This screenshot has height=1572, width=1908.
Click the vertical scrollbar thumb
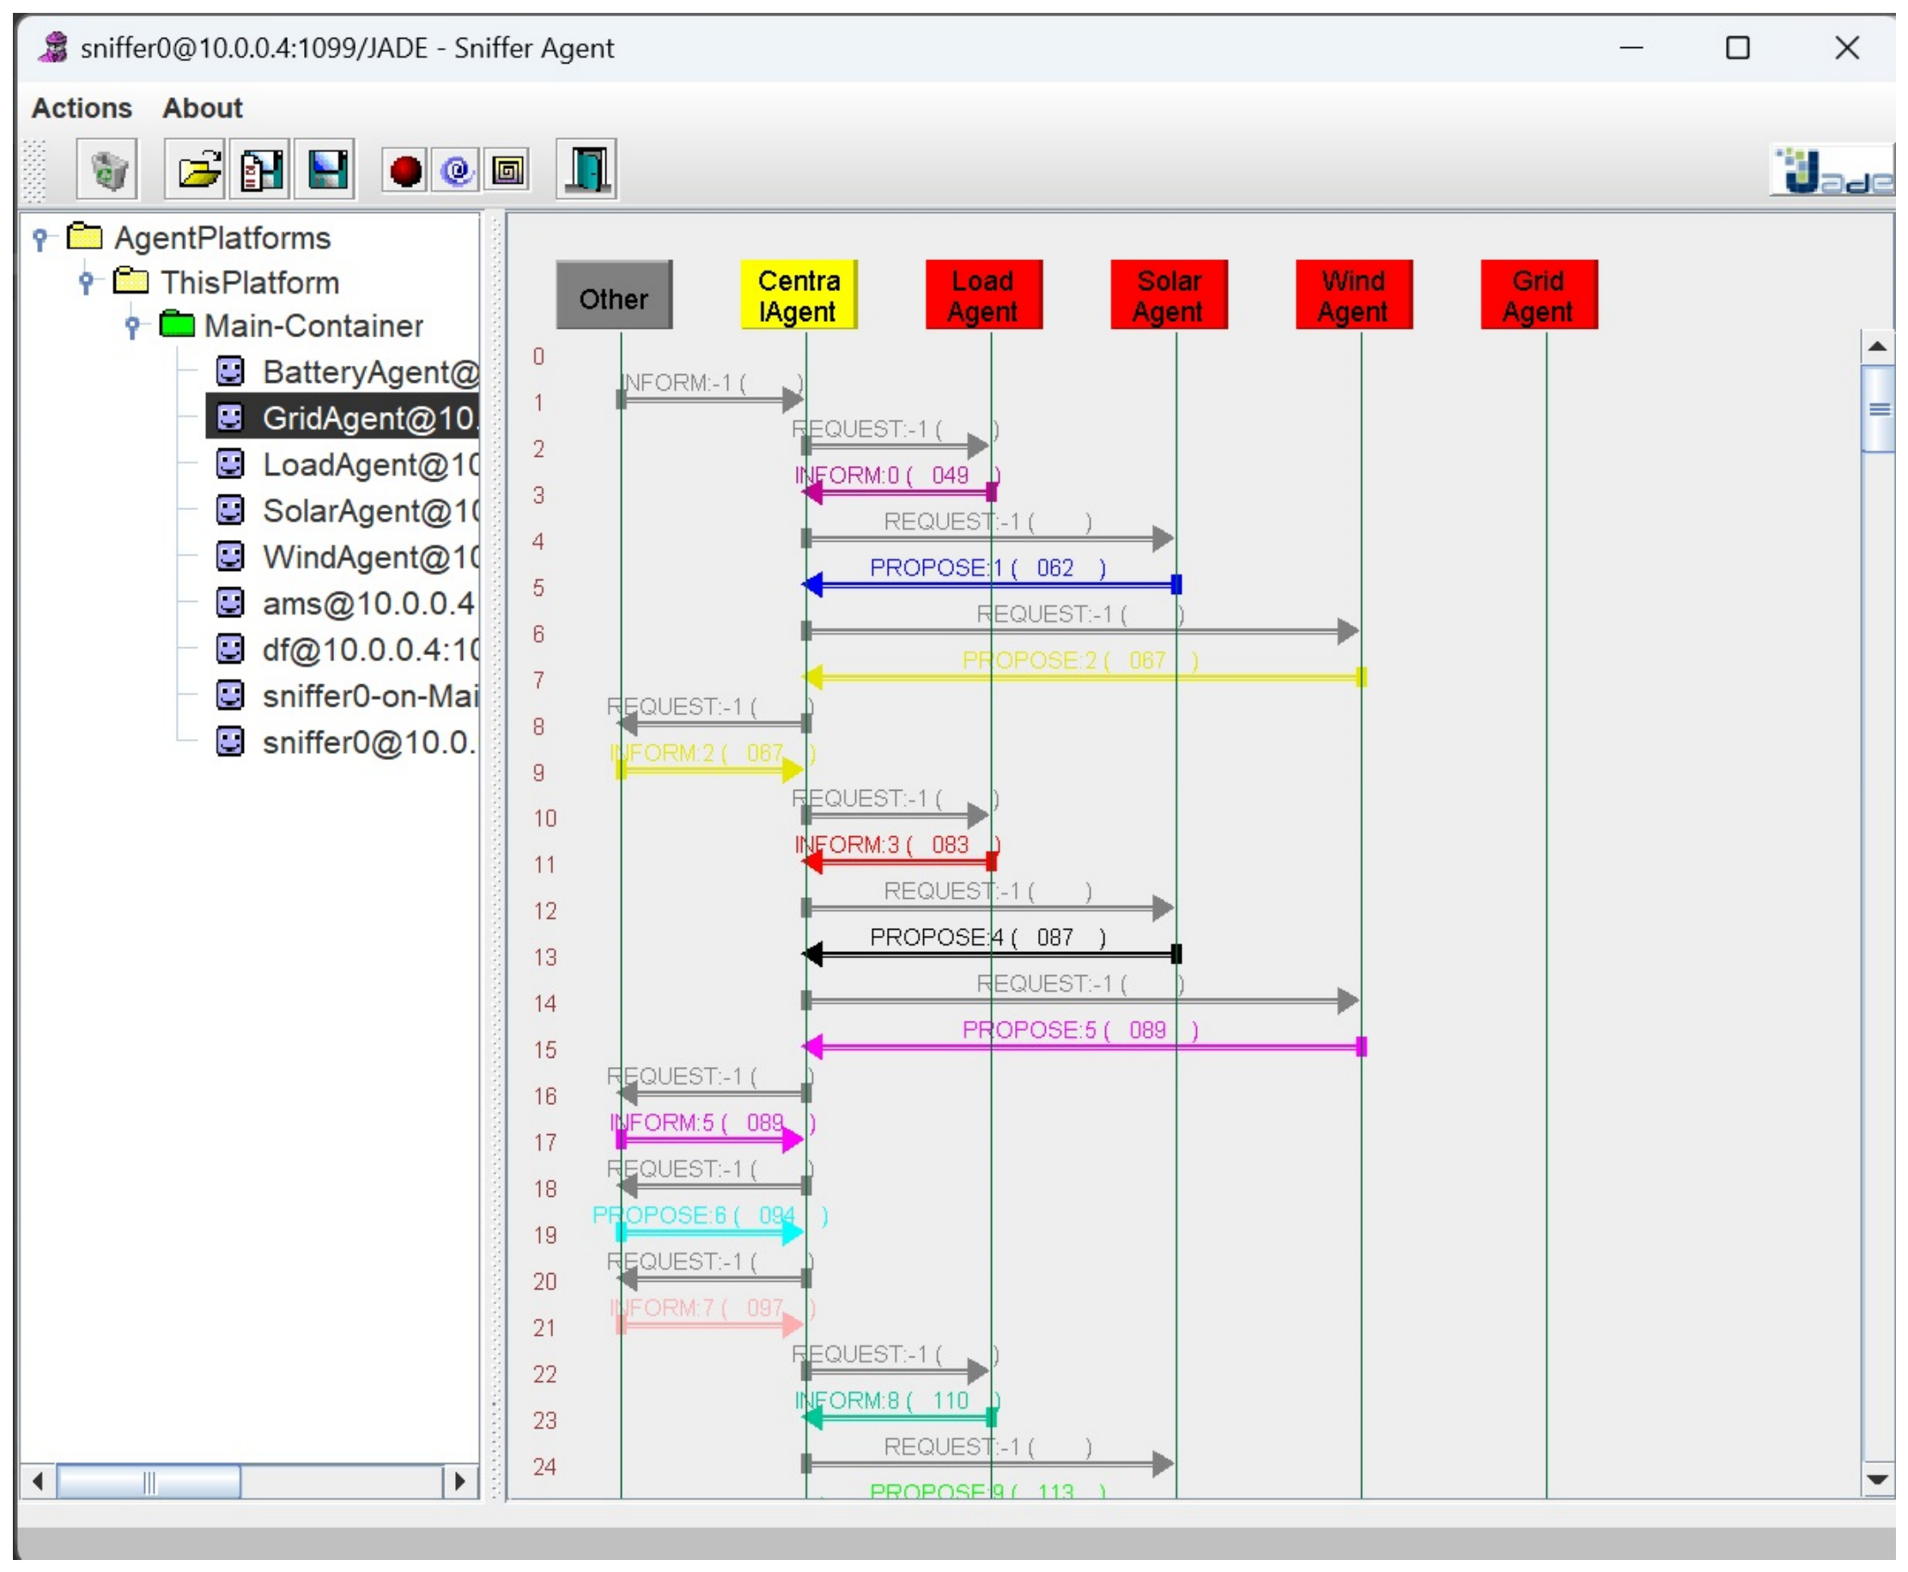tap(1878, 409)
